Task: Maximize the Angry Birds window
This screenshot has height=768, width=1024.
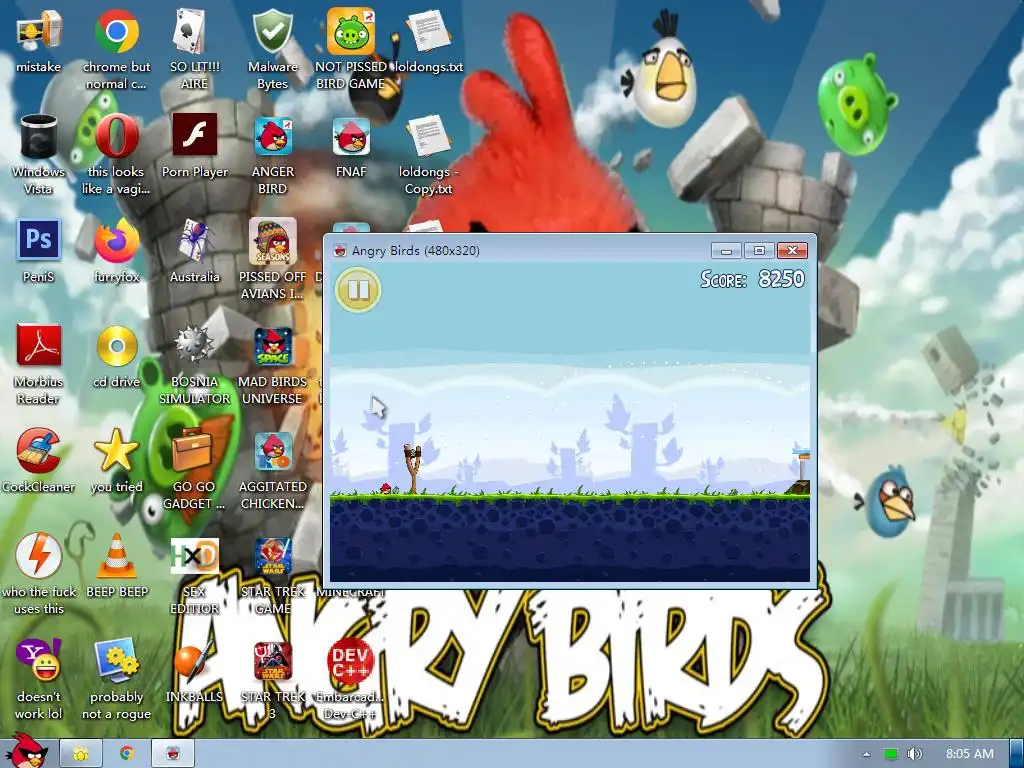Action: click(759, 251)
